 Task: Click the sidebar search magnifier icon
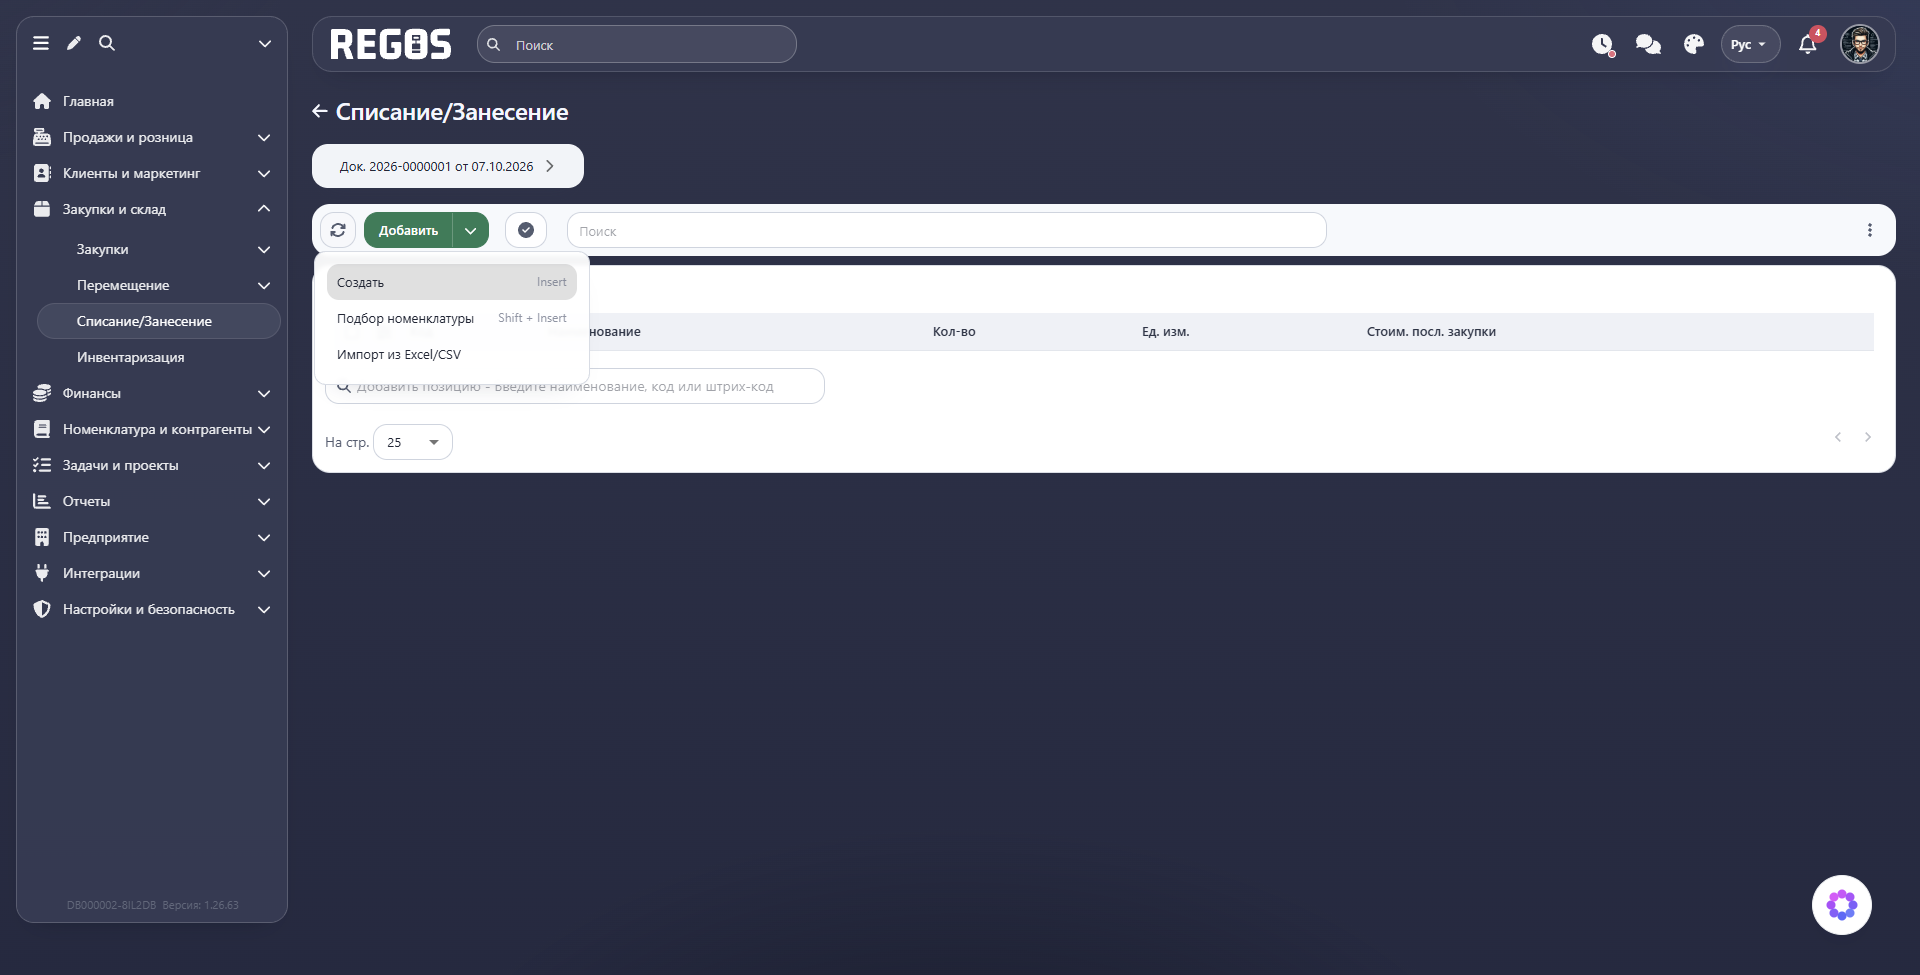pos(107,43)
